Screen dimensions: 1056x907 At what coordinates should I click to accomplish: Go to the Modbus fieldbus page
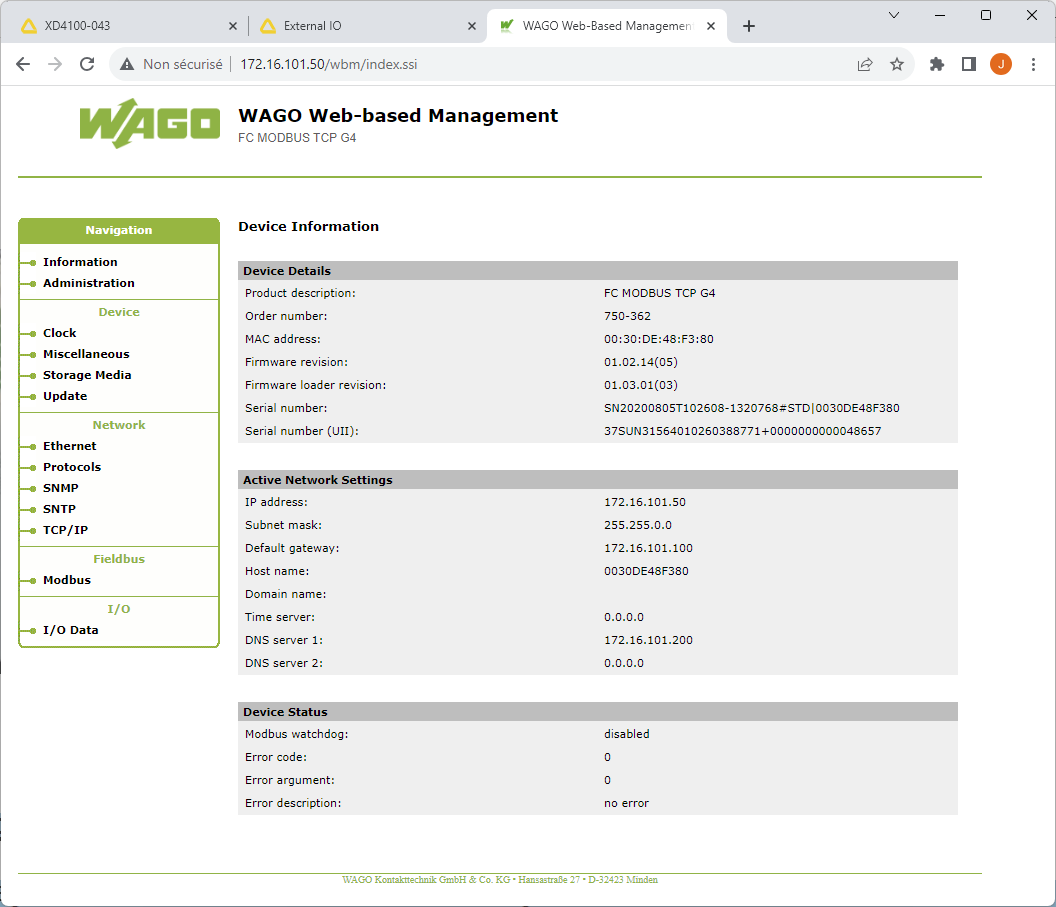click(x=66, y=580)
